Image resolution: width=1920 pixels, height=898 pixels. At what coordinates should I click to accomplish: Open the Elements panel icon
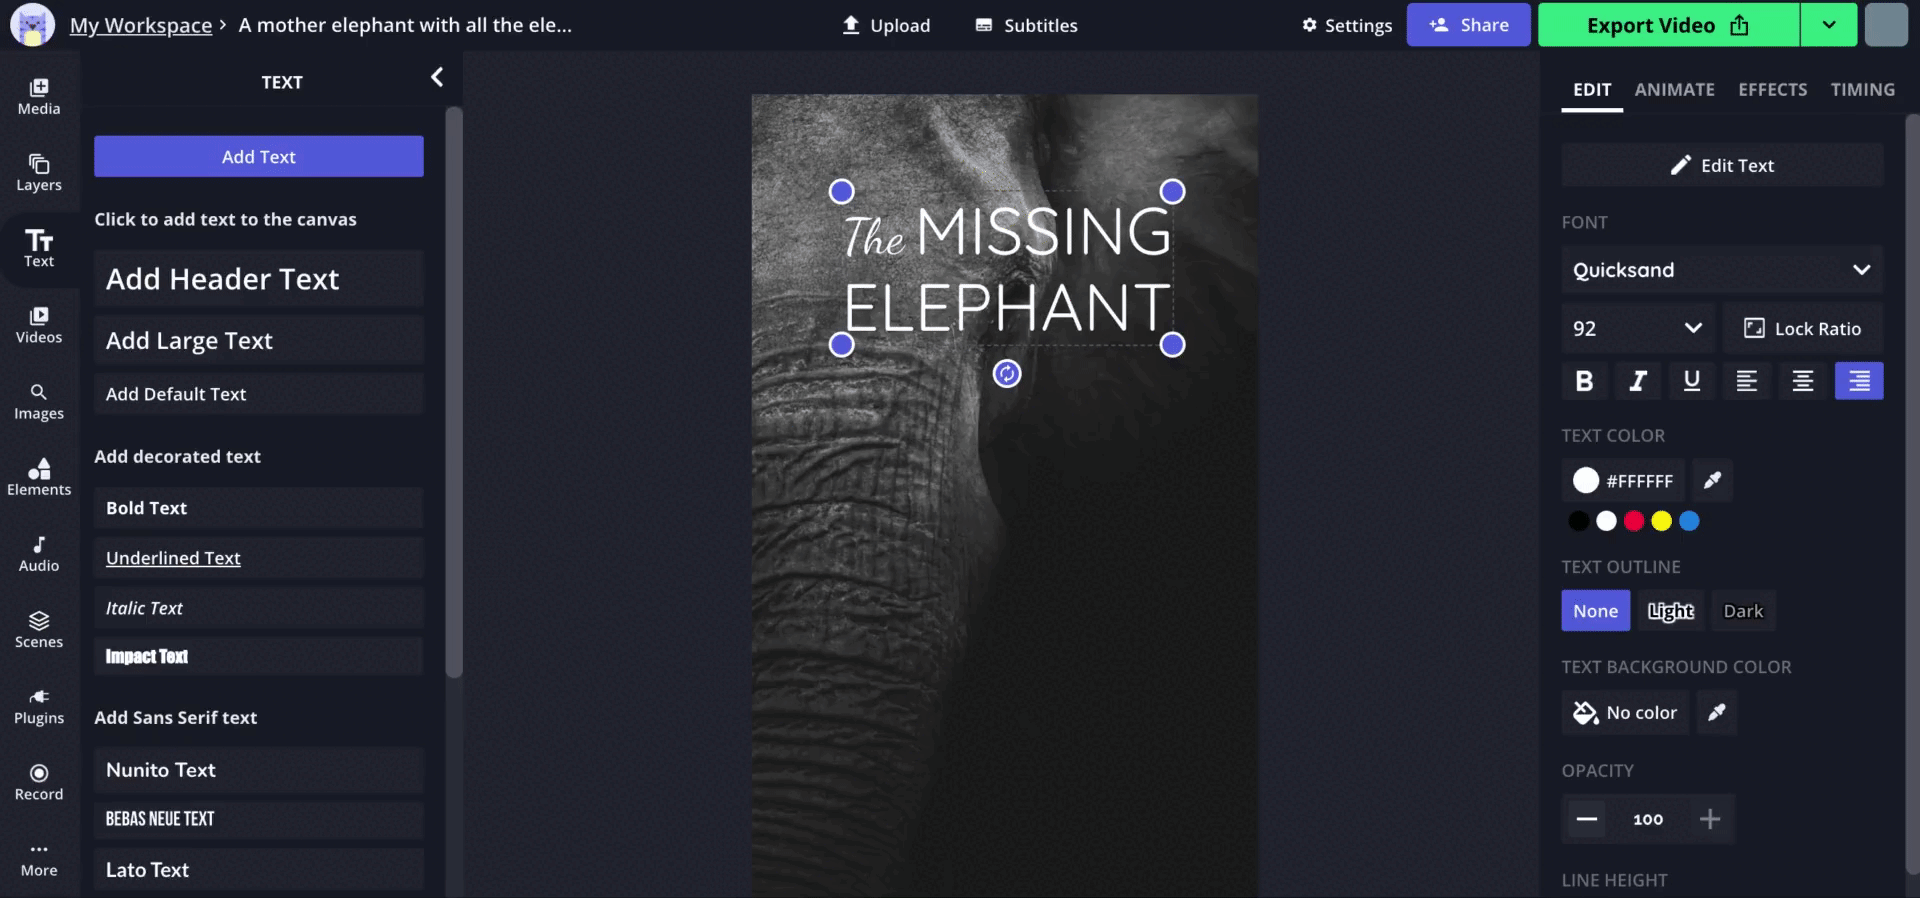point(39,477)
